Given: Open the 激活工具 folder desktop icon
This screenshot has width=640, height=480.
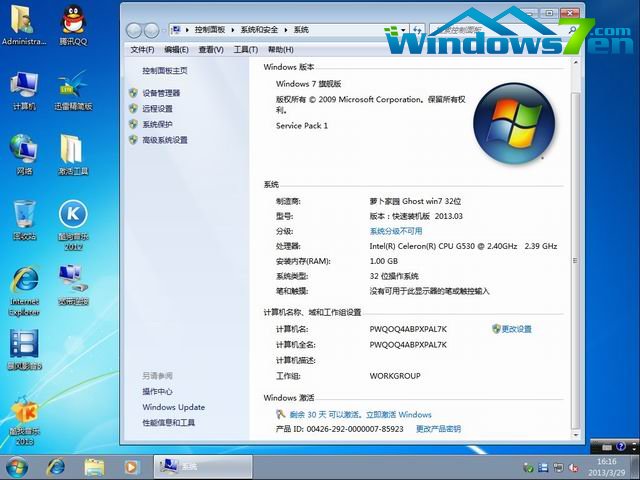Looking at the screenshot, I should point(73,154).
